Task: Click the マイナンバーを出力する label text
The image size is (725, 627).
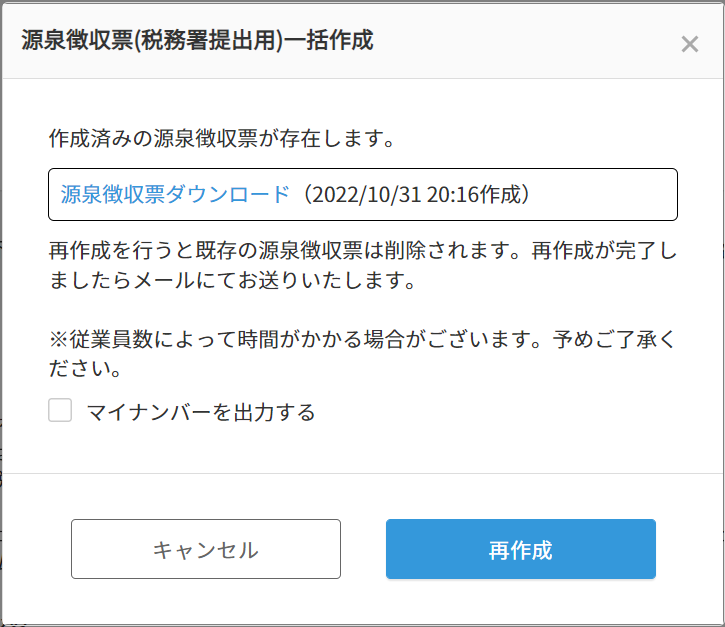Action: coord(201,411)
